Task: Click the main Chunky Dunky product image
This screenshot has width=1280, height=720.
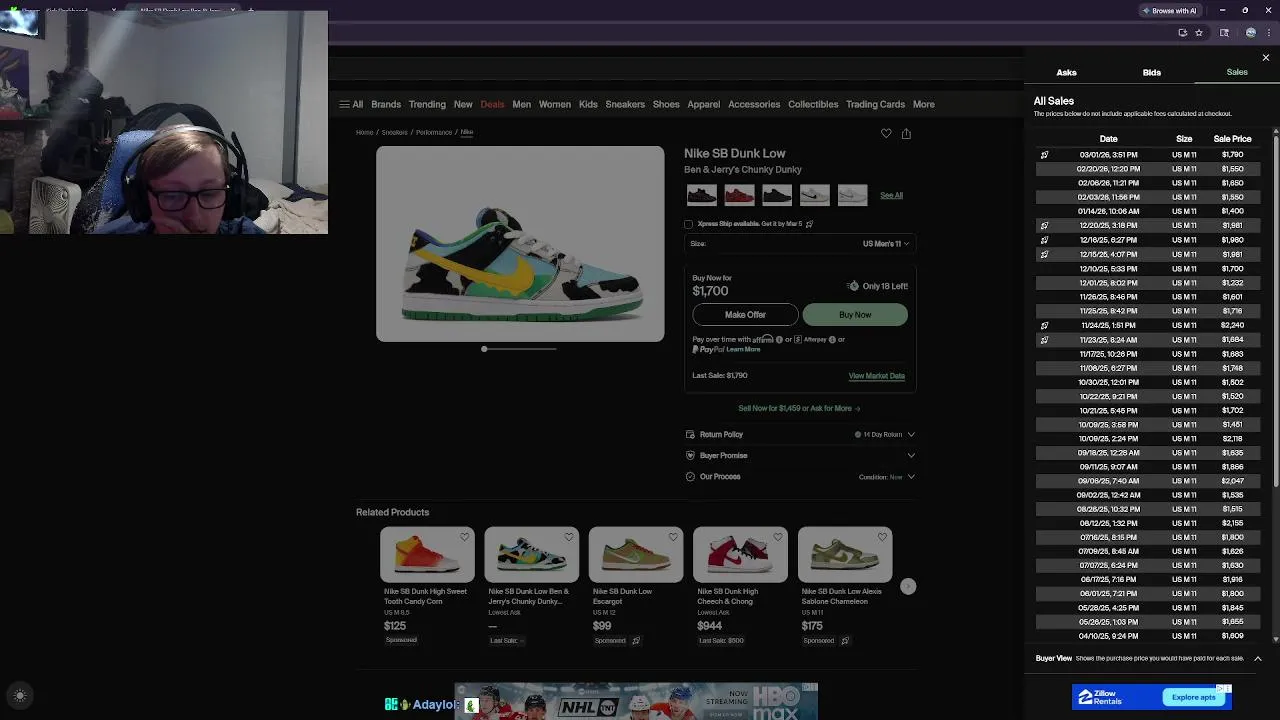Action: (520, 244)
